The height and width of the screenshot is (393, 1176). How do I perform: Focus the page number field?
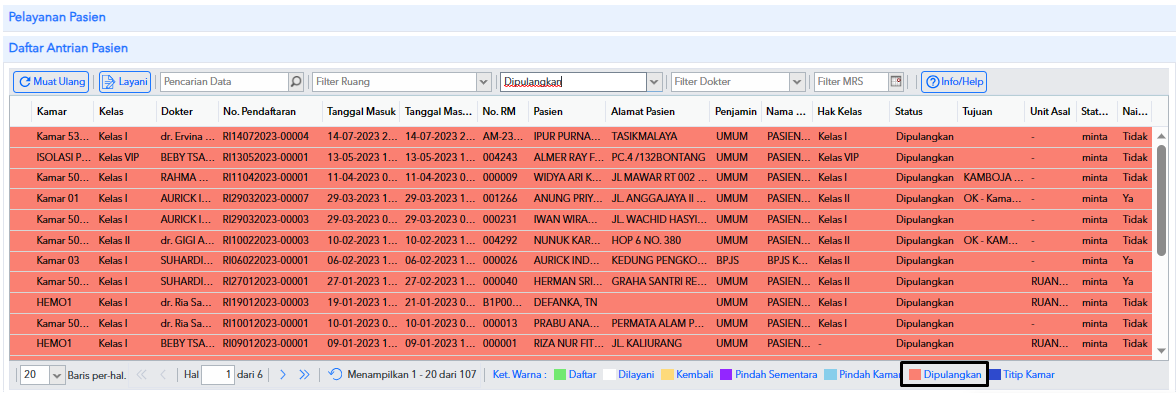218,374
